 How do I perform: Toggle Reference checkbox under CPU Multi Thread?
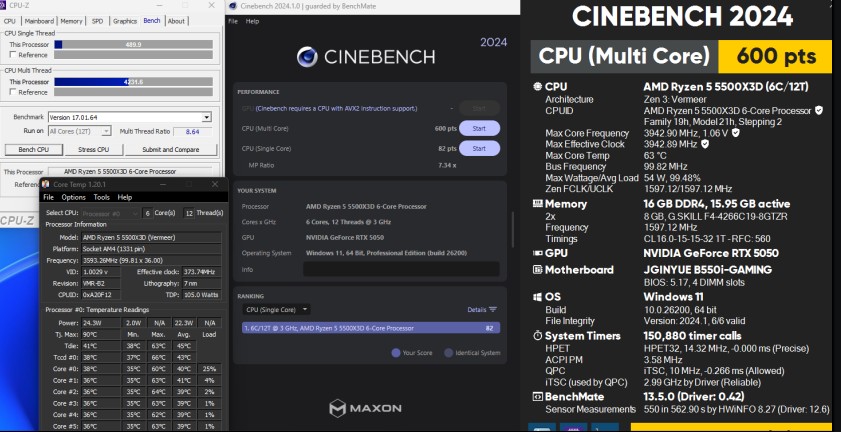(x=13, y=92)
